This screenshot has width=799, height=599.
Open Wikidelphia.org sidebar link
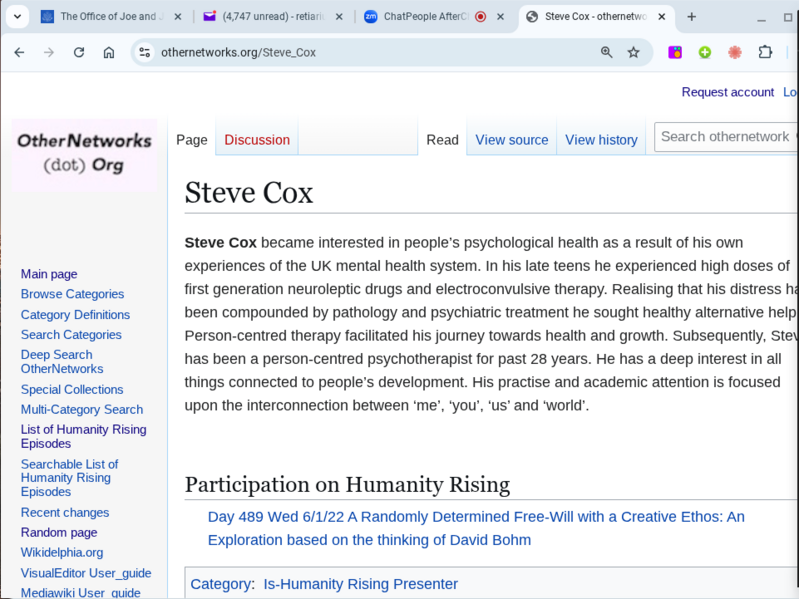tap(62, 553)
